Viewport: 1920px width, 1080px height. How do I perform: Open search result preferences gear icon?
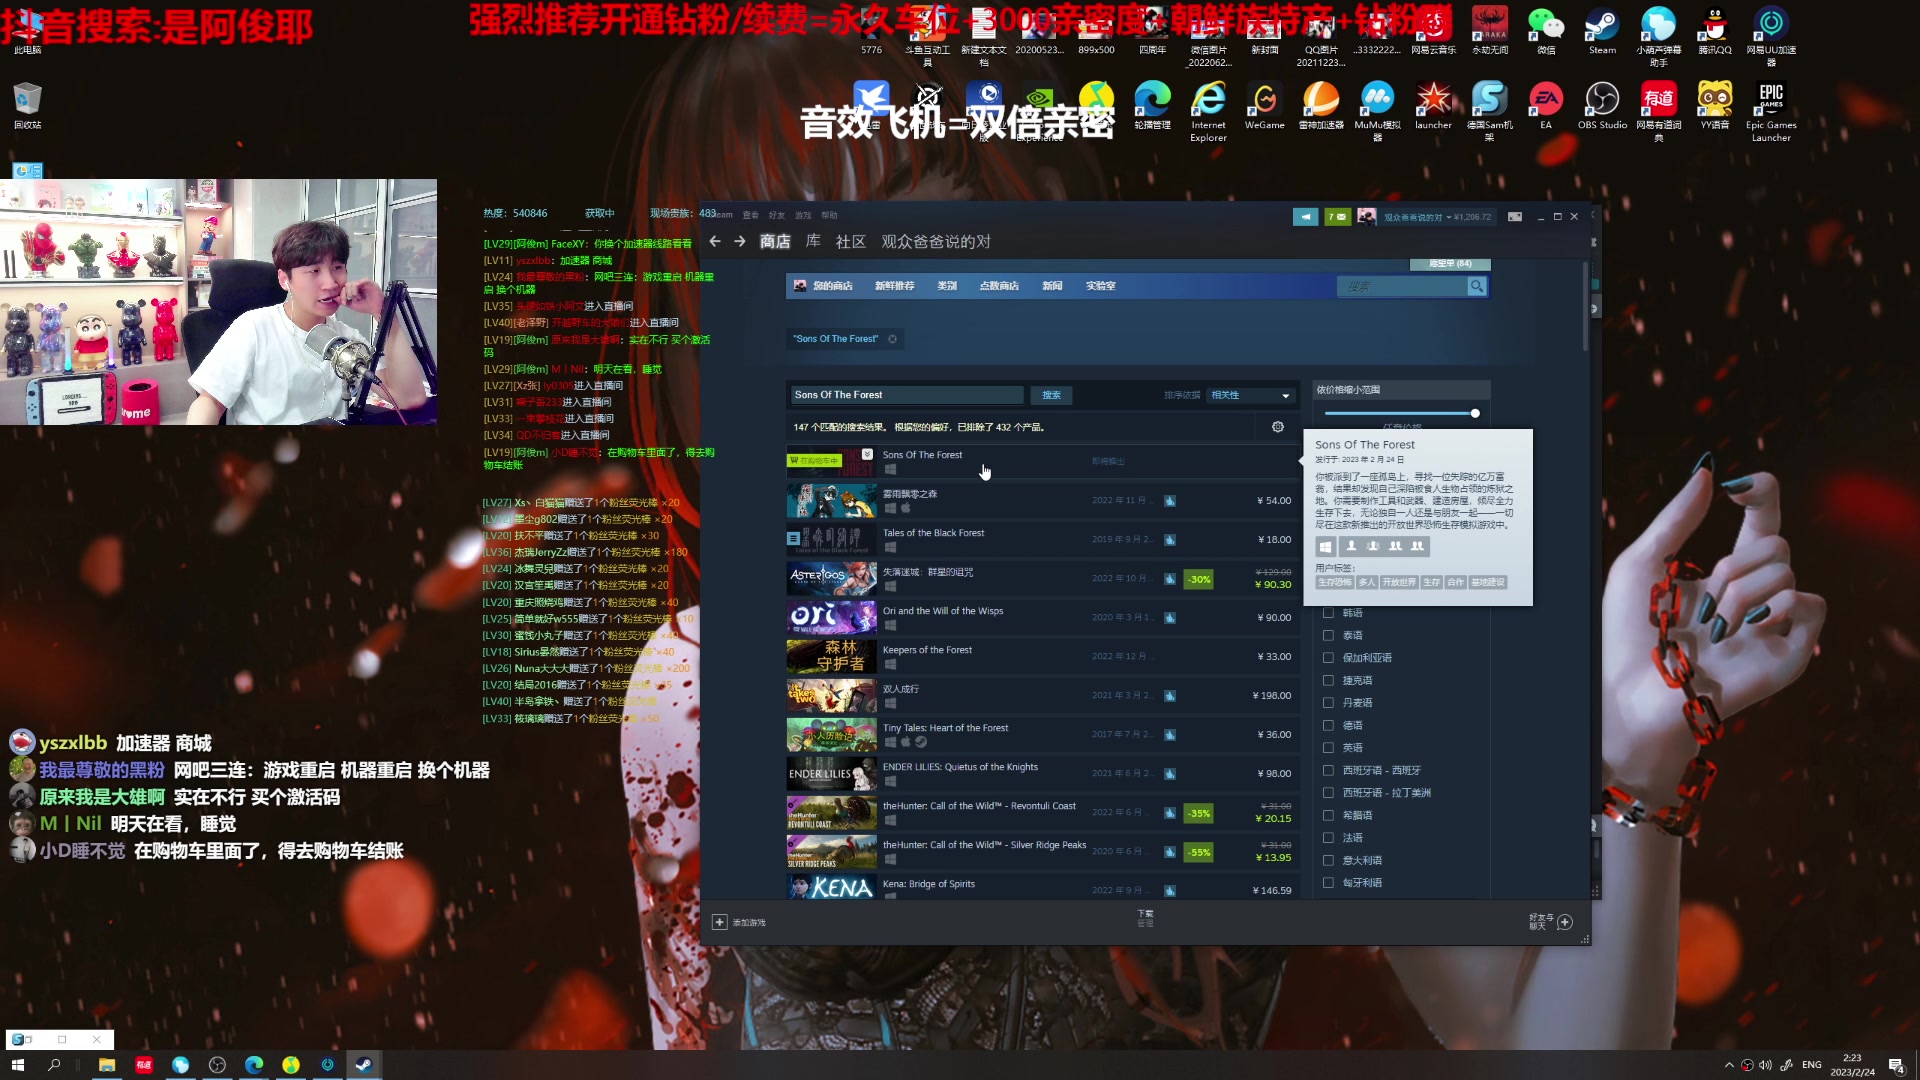(1278, 427)
